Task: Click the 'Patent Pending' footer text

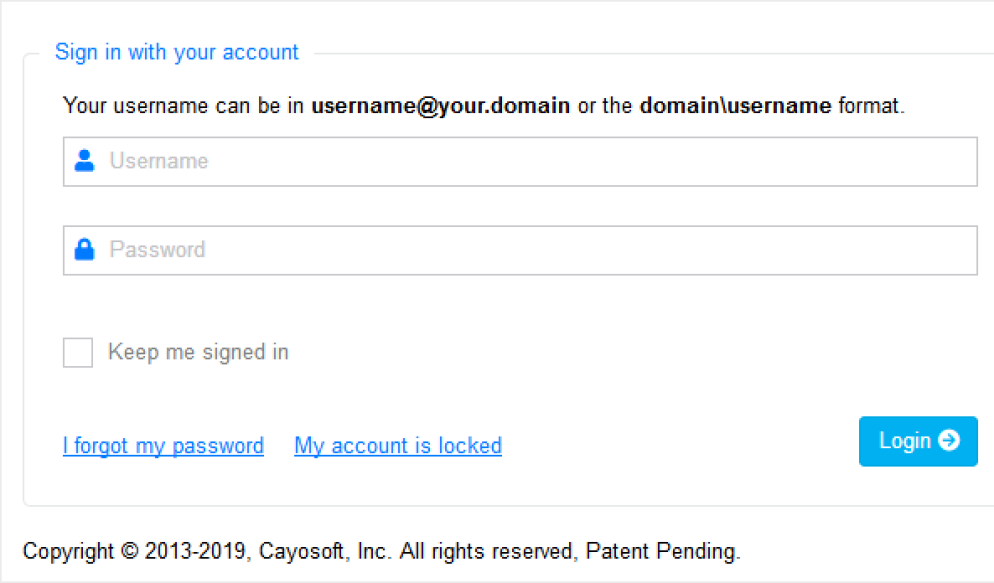Action: pyautogui.click(x=662, y=551)
